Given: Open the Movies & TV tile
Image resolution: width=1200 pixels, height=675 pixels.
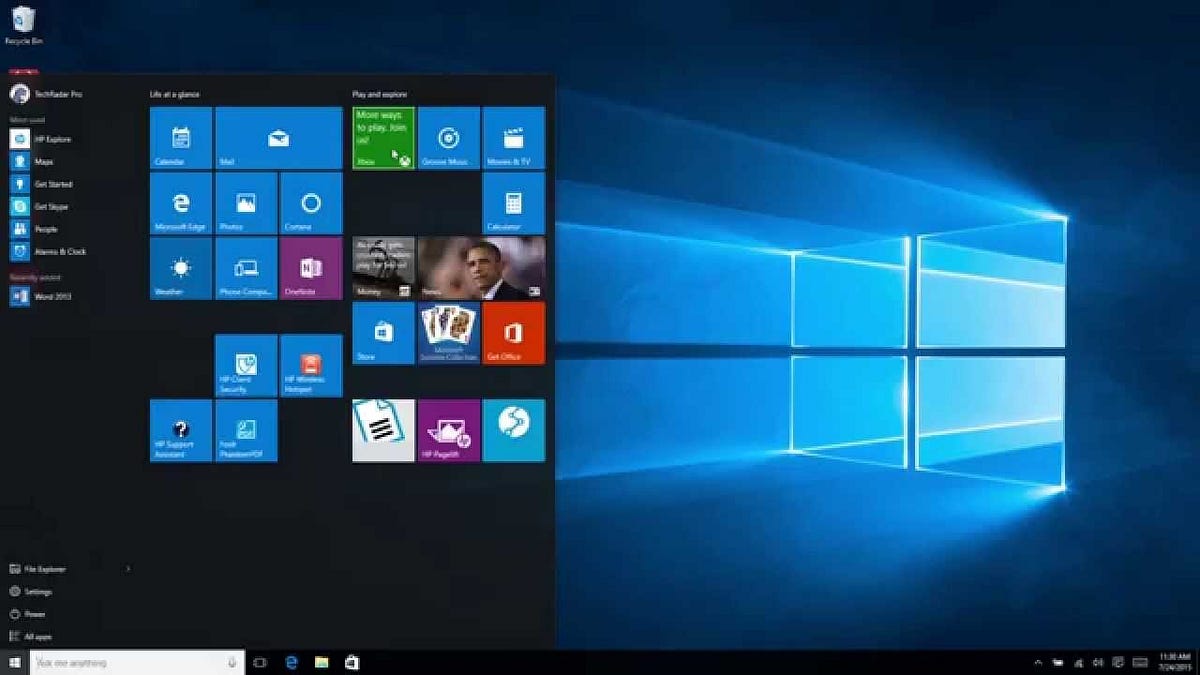Looking at the screenshot, I should (x=513, y=139).
